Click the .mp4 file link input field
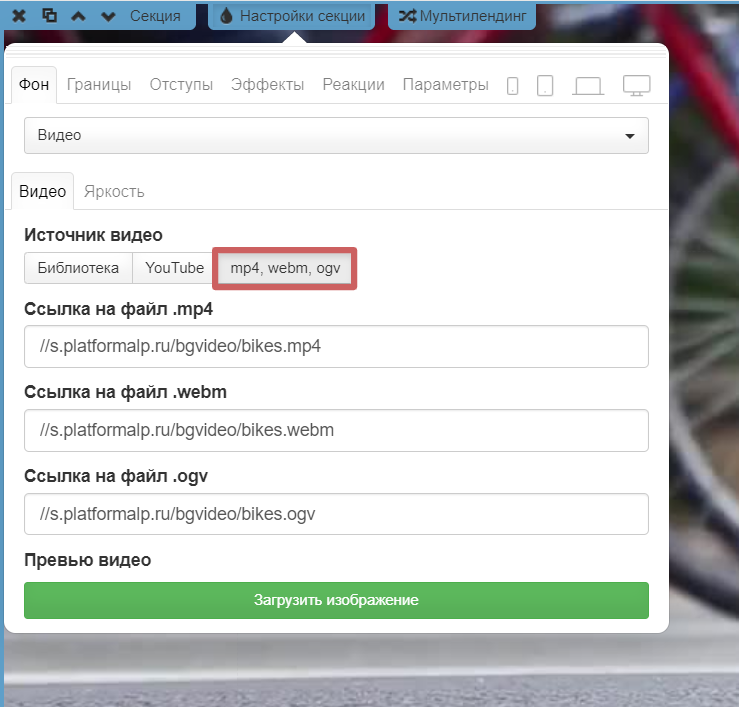This screenshot has height=707, width=739. pyautogui.click(x=336, y=346)
